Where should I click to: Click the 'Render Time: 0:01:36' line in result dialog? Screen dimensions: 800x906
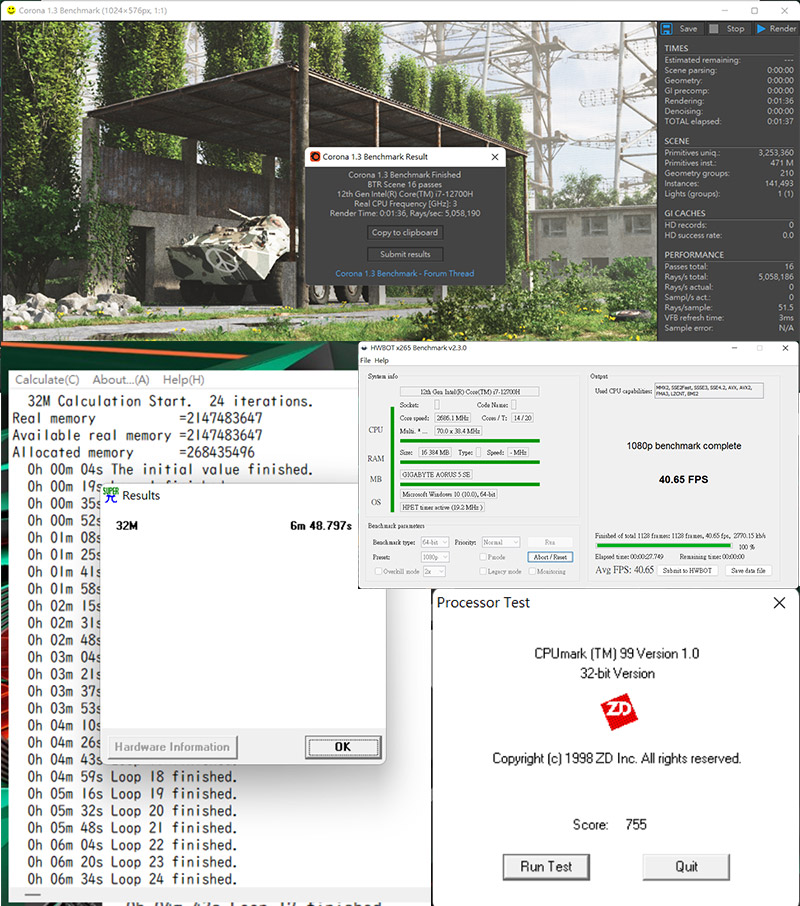click(x=405, y=213)
